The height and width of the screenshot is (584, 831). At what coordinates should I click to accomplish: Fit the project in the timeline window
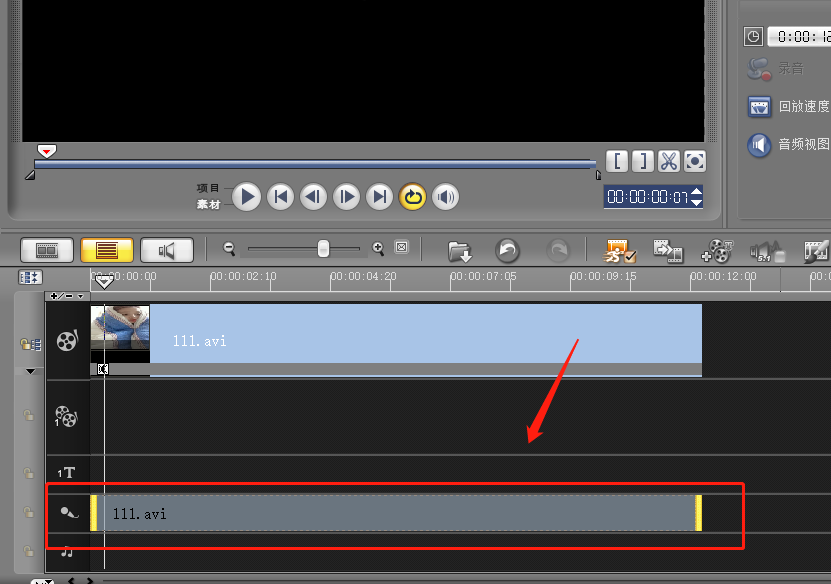coord(402,247)
